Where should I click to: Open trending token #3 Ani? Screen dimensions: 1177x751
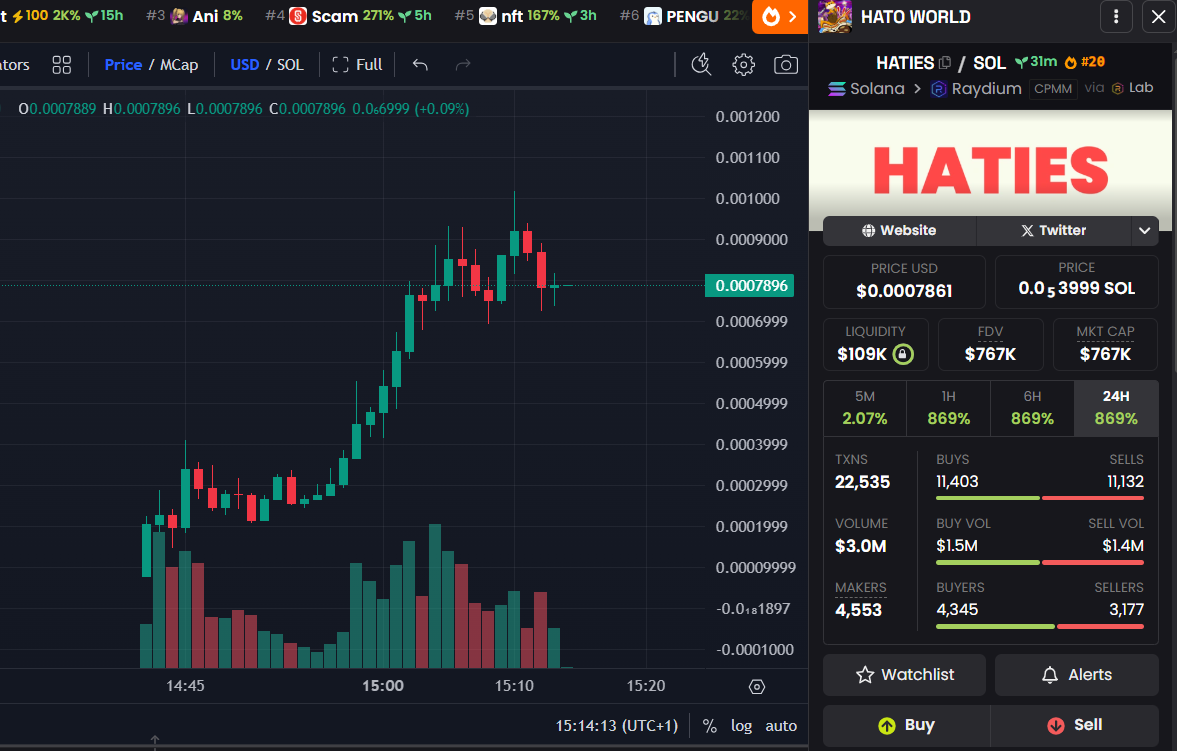coord(195,16)
